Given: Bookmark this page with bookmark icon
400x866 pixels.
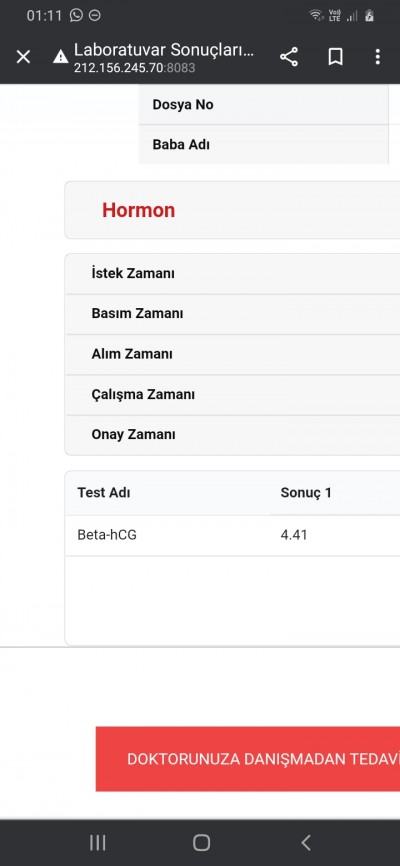Looking at the screenshot, I should click(x=335, y=57).
